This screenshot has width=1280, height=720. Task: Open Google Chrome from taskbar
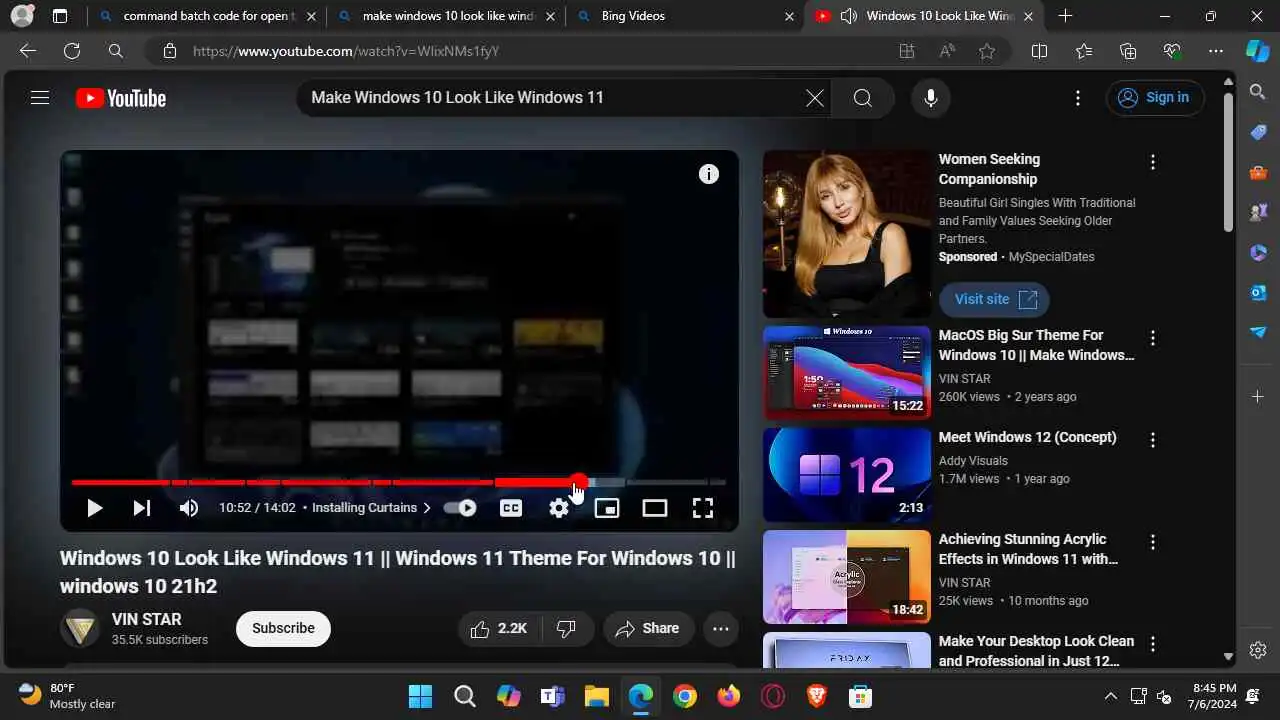point(685,696)
